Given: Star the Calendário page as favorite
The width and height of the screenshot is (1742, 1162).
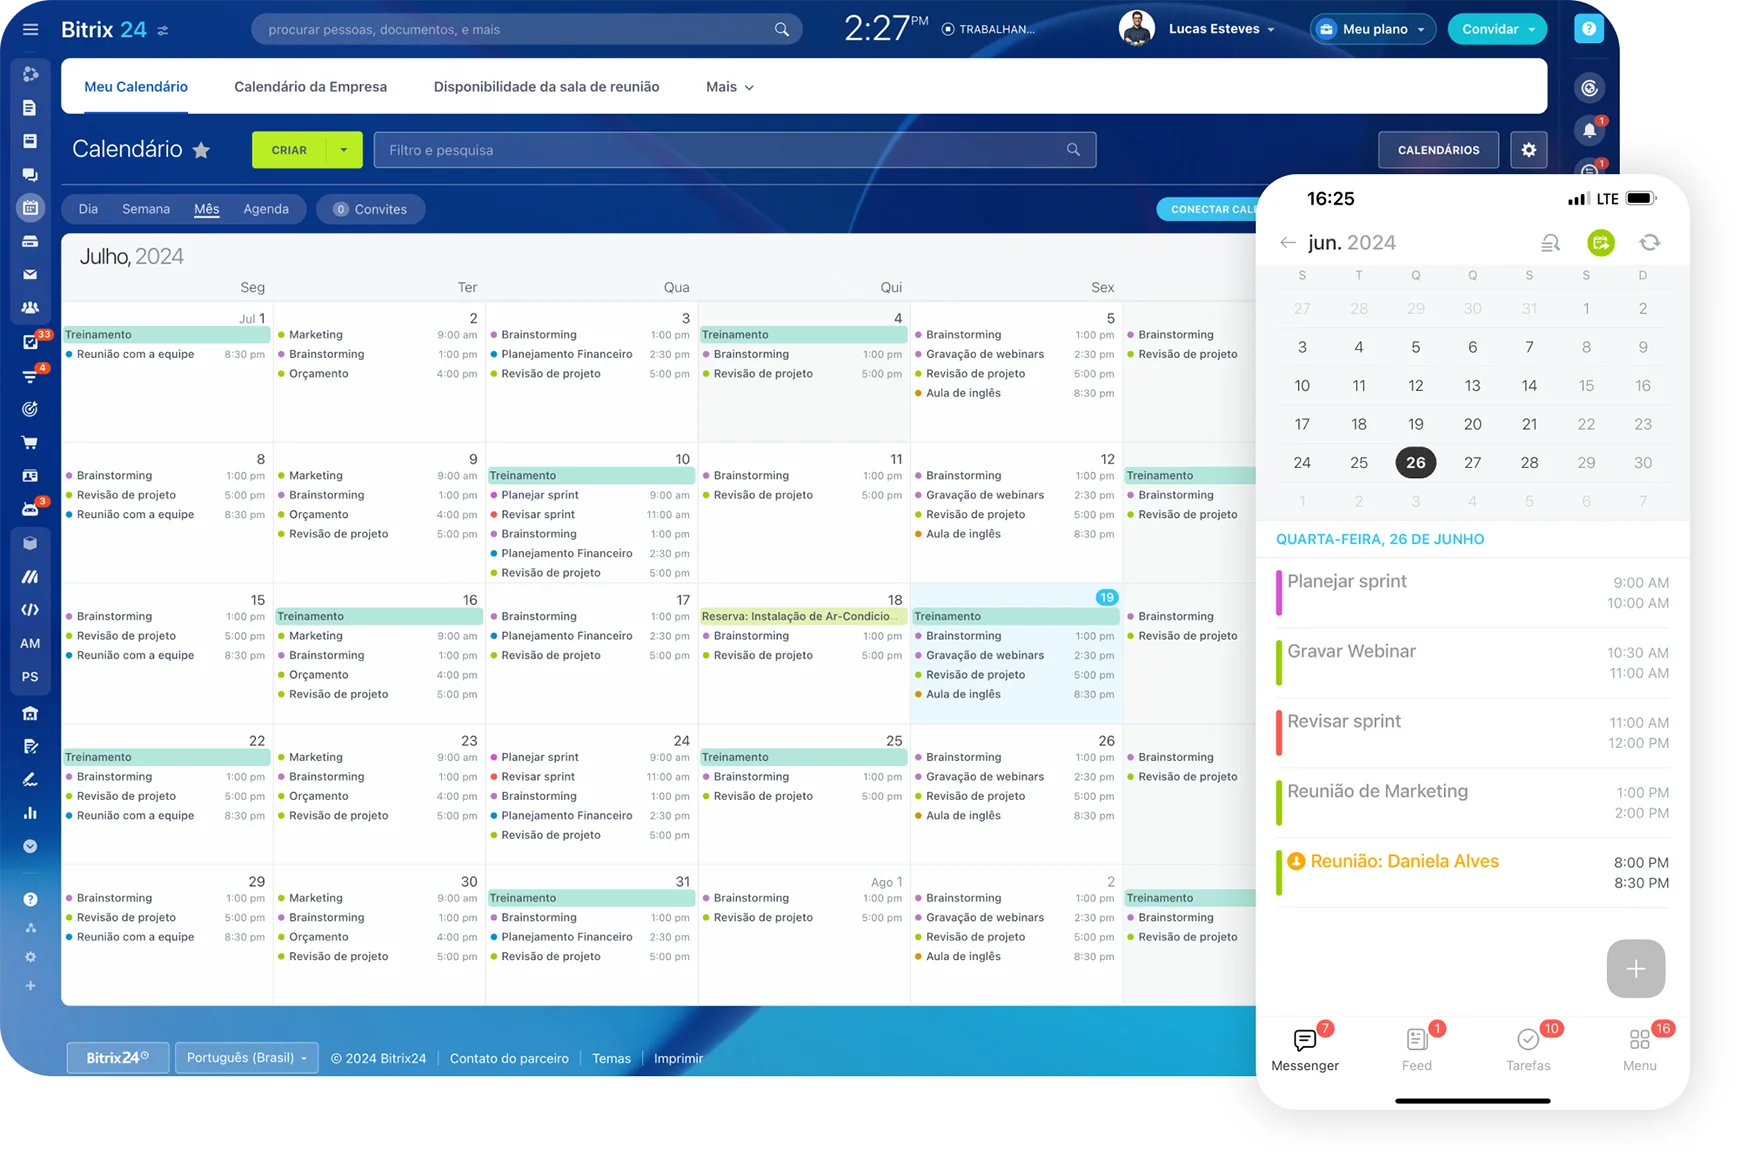Looking at the screenshot, I should point(201,150).
